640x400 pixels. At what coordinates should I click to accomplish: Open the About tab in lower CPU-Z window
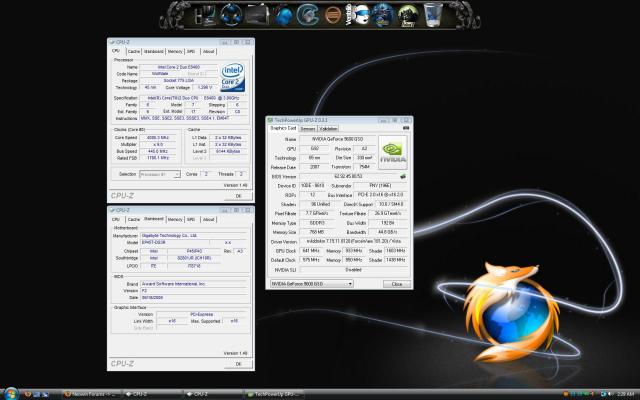[x=208, y=220]
